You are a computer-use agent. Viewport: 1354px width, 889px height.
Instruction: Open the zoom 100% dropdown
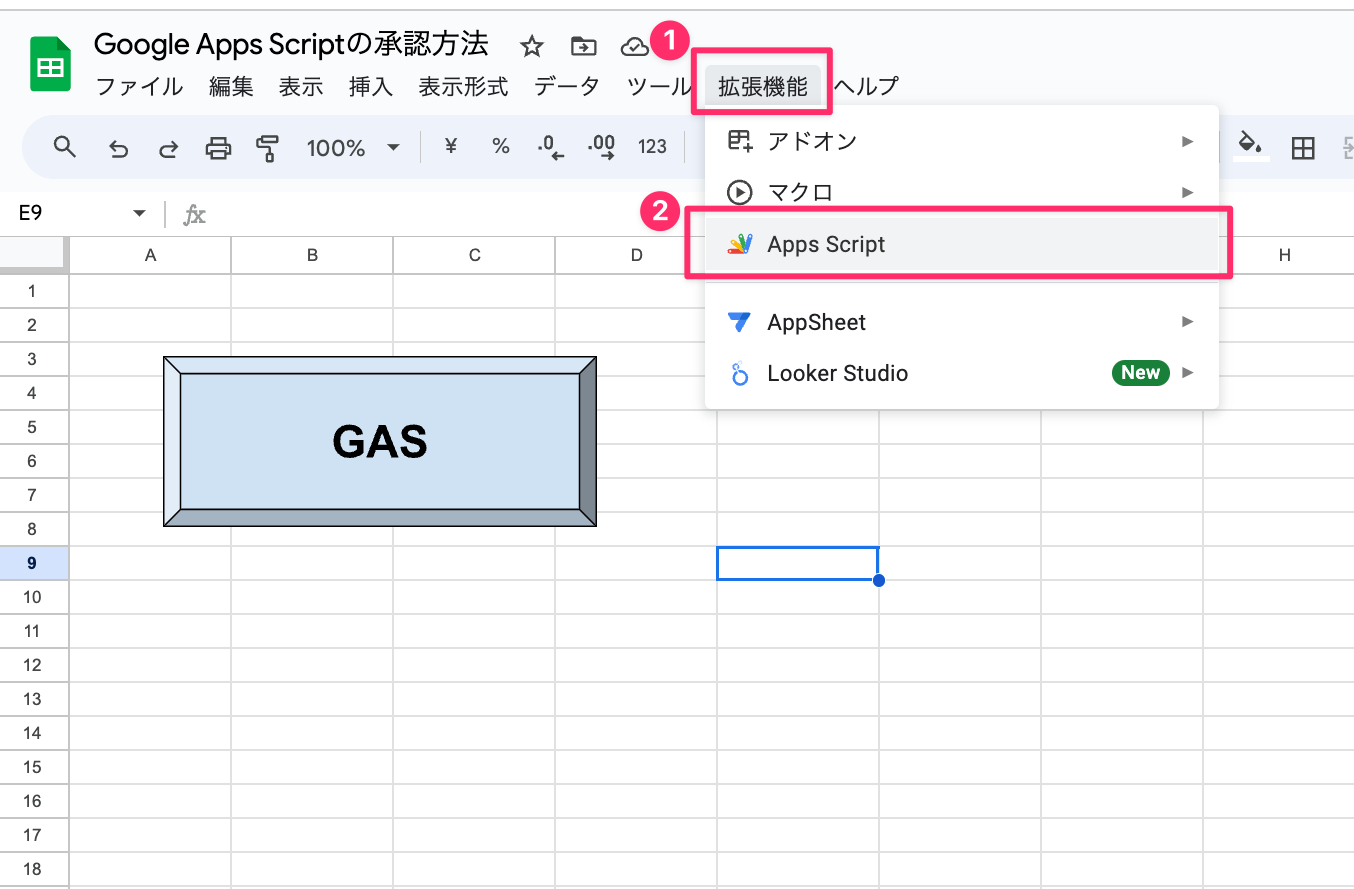pos(353,148)
